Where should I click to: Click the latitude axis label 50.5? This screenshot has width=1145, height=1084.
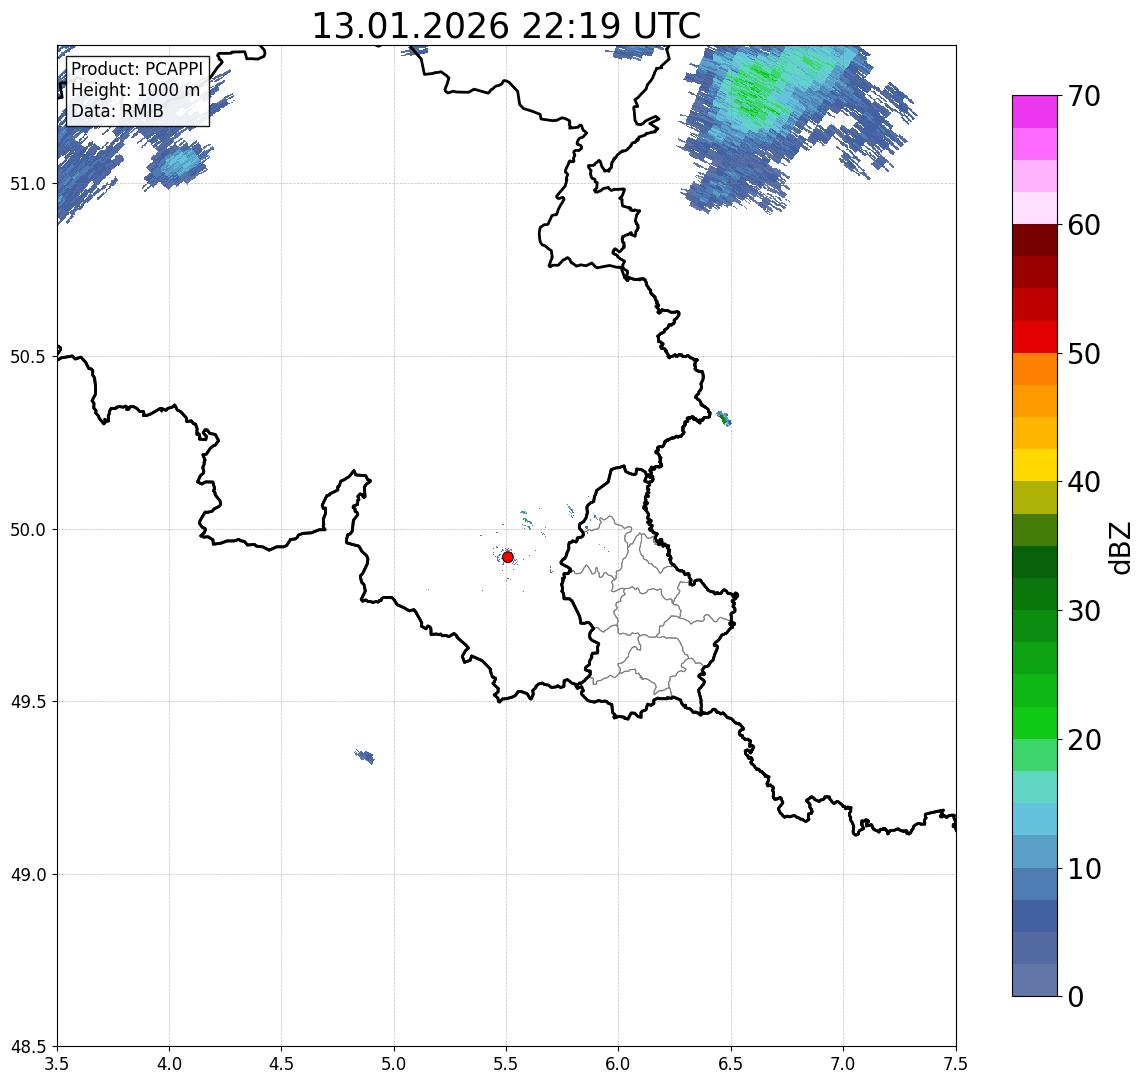pyautogui.click(x=27, y=357)
